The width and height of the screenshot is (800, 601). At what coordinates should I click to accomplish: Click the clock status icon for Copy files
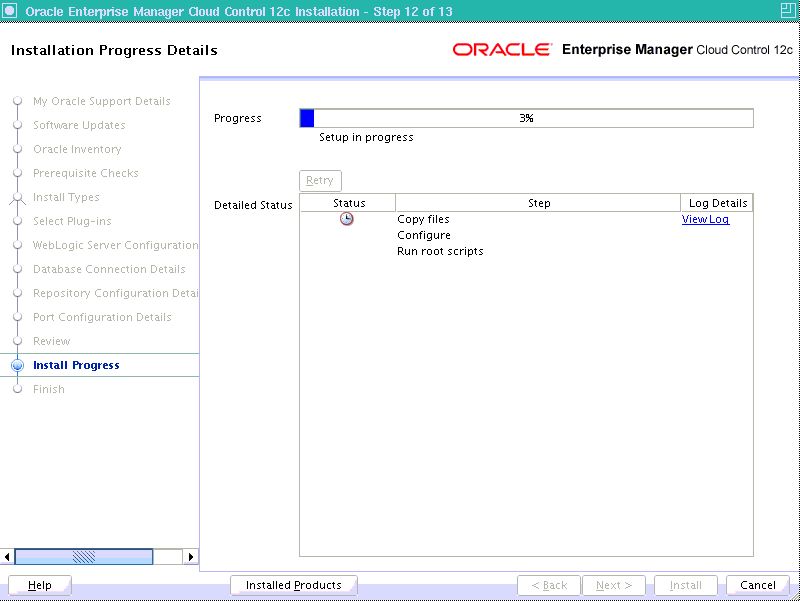point(346,219)
